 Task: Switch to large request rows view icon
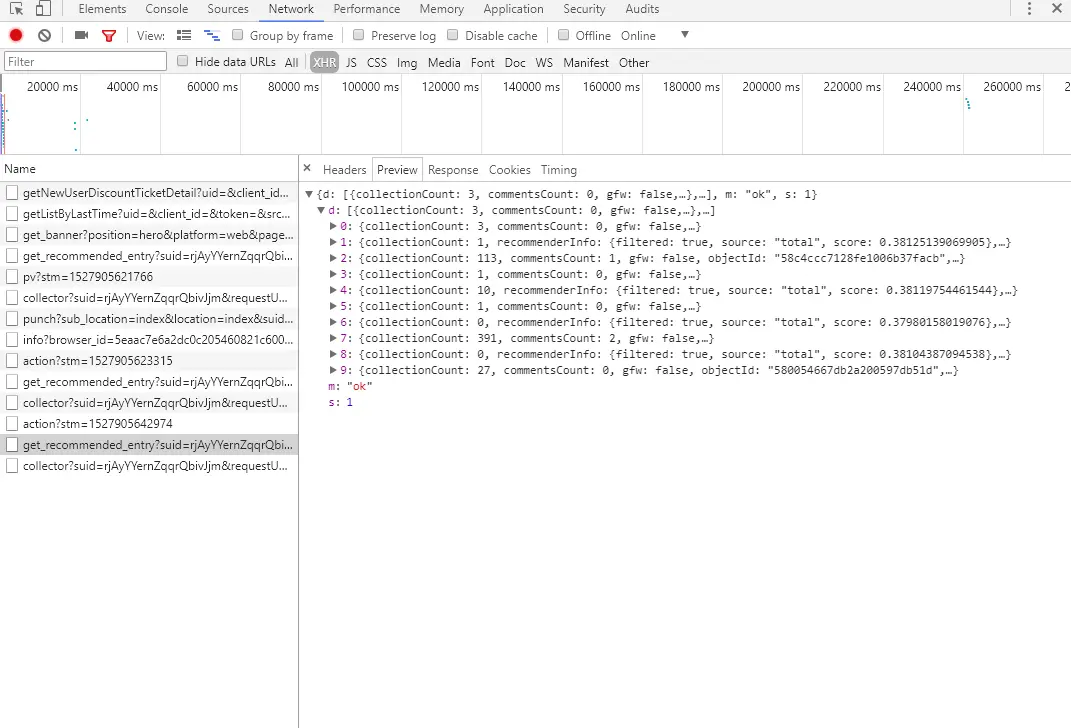click(184, 36)
